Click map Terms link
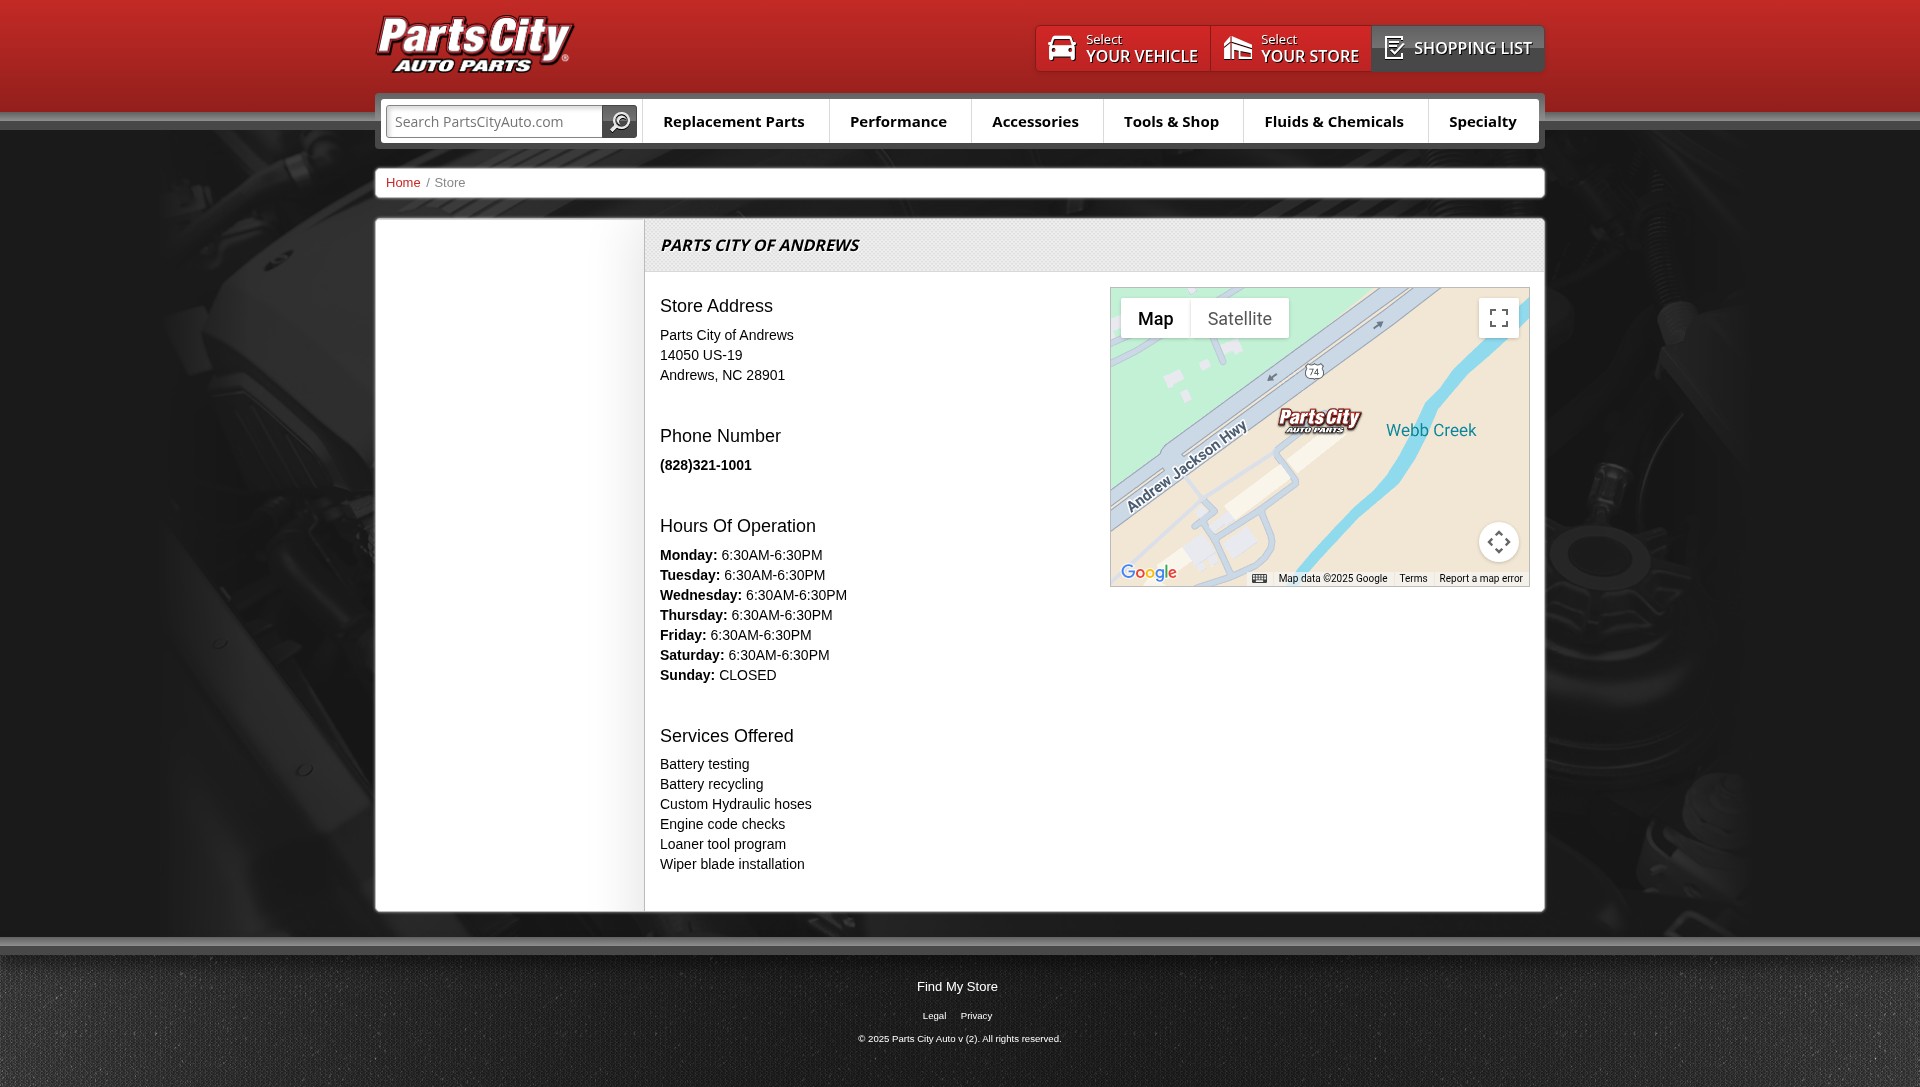This screenshot has height=1087, width=1920. click(x=1413, y=579)
